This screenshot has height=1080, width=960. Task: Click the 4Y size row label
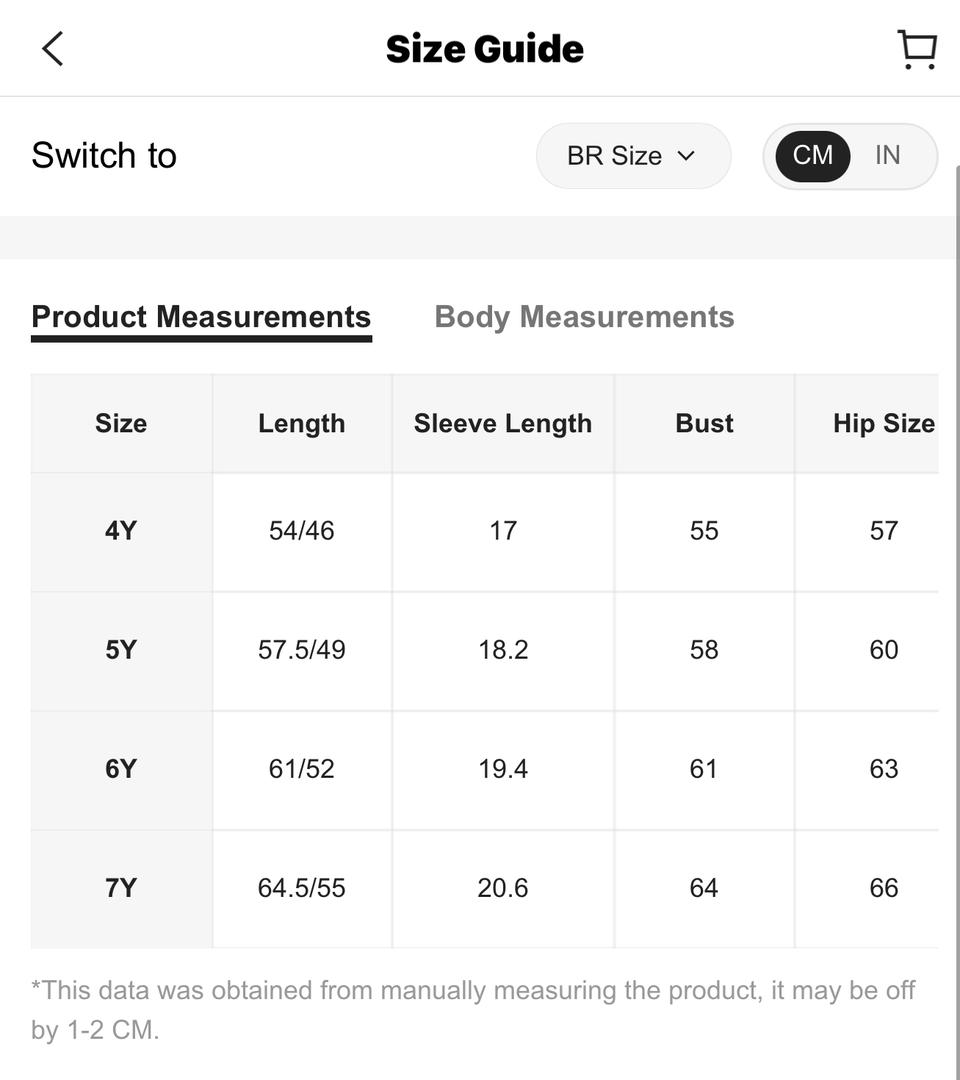tap(121, 531)
